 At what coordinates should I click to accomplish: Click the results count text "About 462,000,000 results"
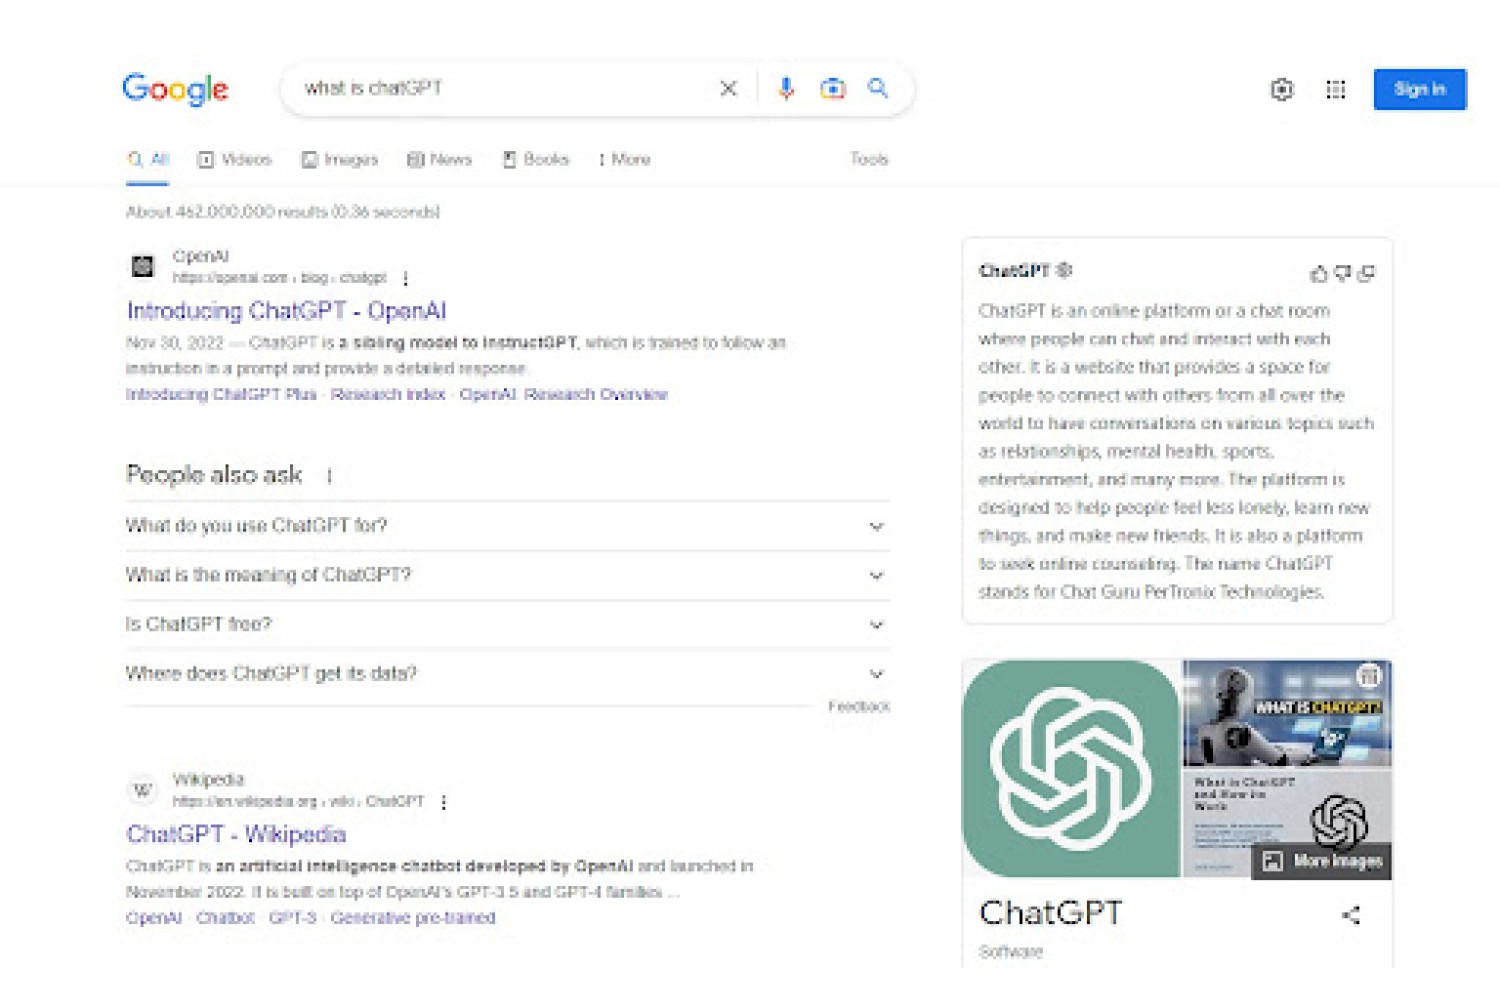pos(227,212)
